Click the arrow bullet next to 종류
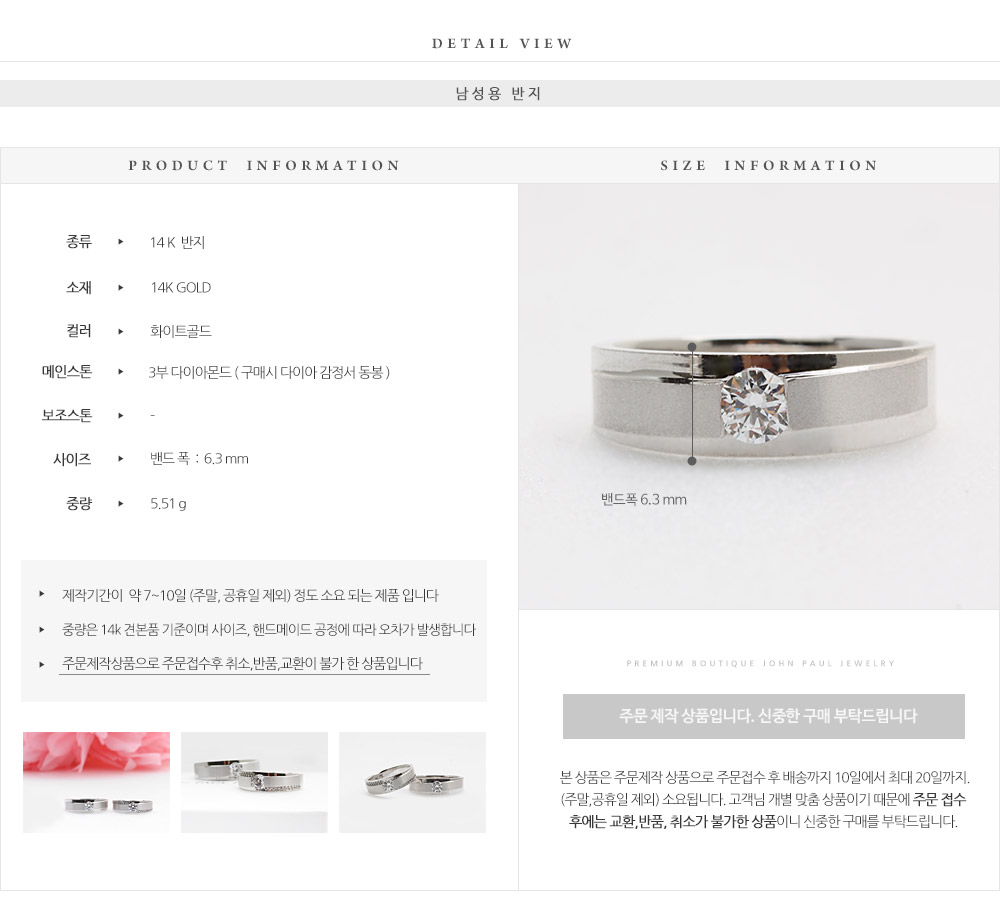Screen dimensions: 1000x922 point(121,242)
